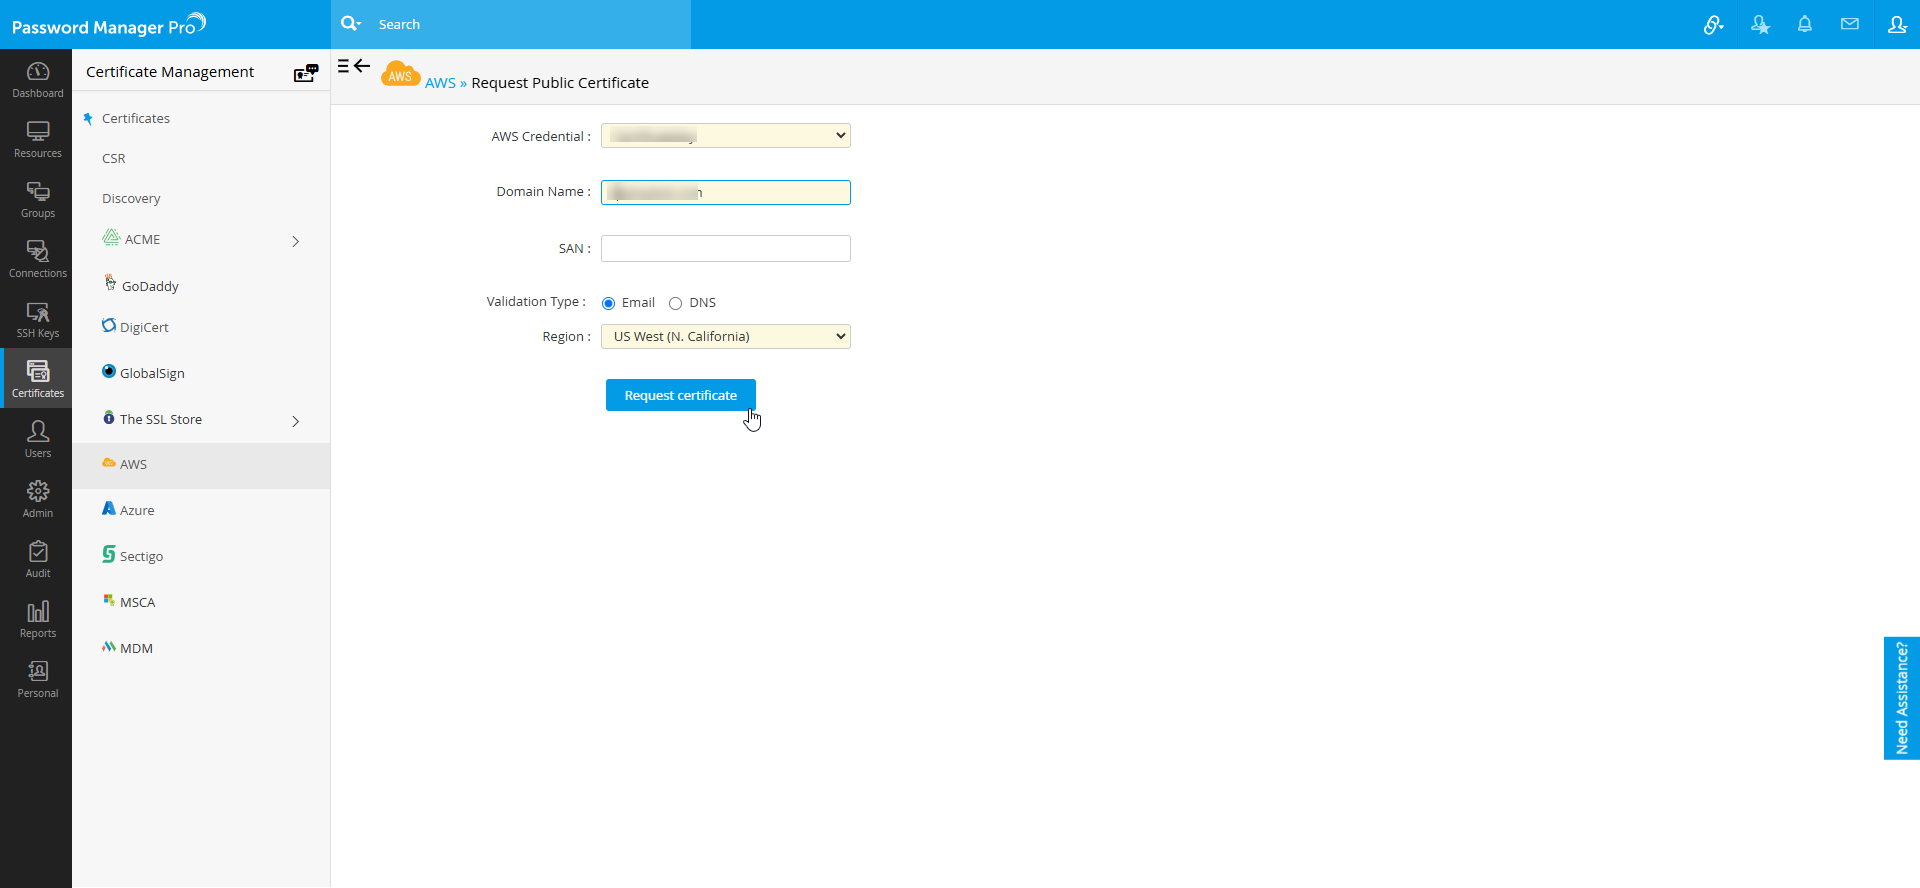Open the Azure menu item
Screen dimensions: 1920x888
pos(137,510)
